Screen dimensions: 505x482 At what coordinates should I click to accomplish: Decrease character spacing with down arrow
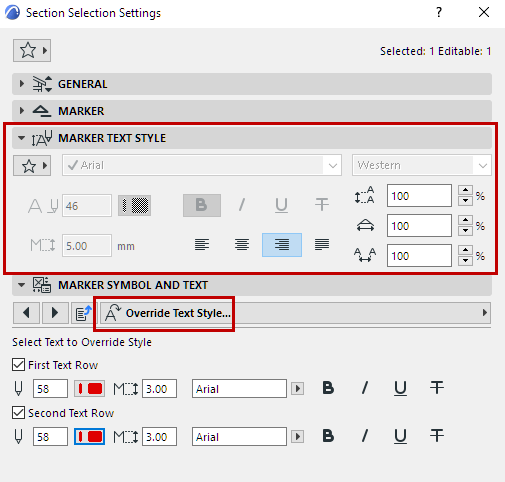click(x=465, y=261)
